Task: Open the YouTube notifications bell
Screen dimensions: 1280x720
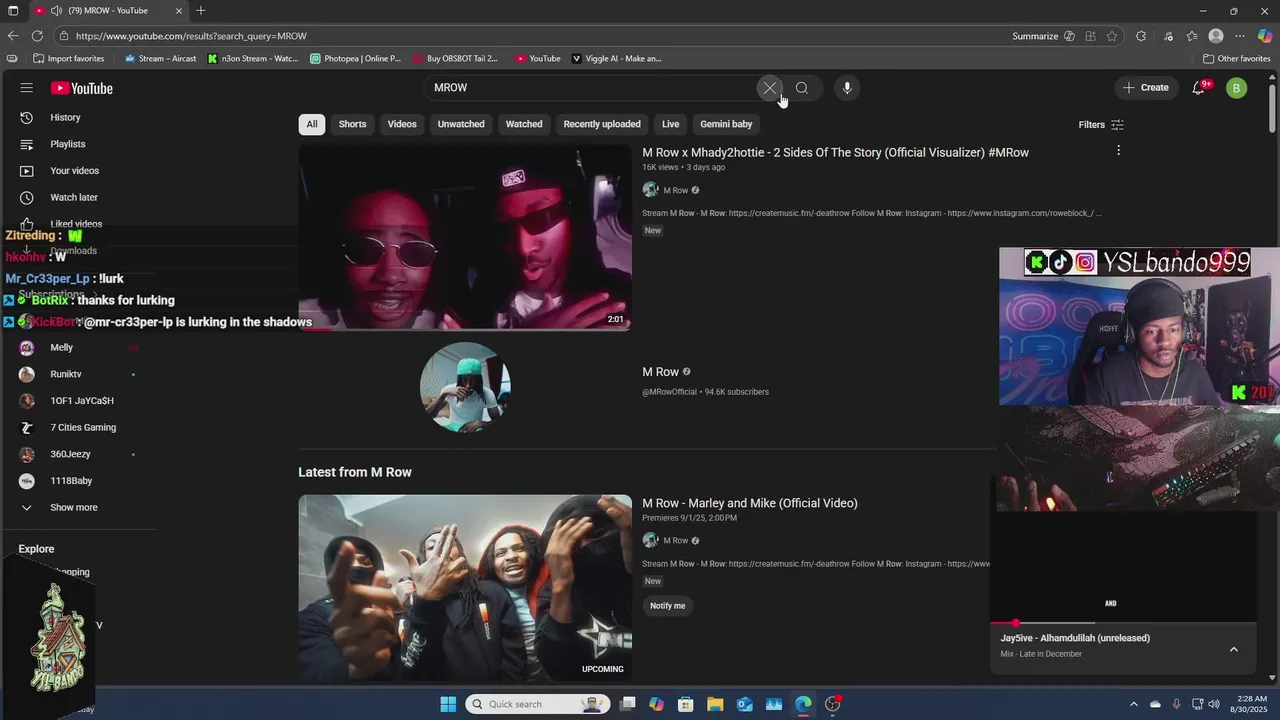Action: pyautogui.click(x=1199, y=88)
